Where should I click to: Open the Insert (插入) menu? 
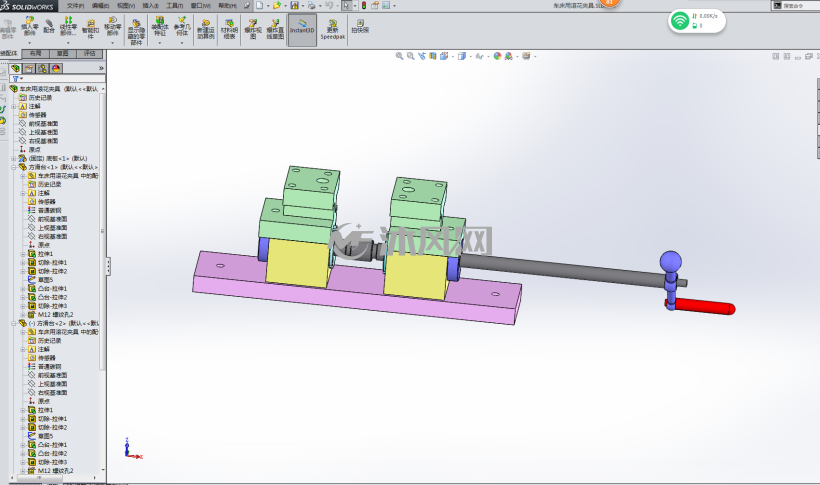click(151, 6)
